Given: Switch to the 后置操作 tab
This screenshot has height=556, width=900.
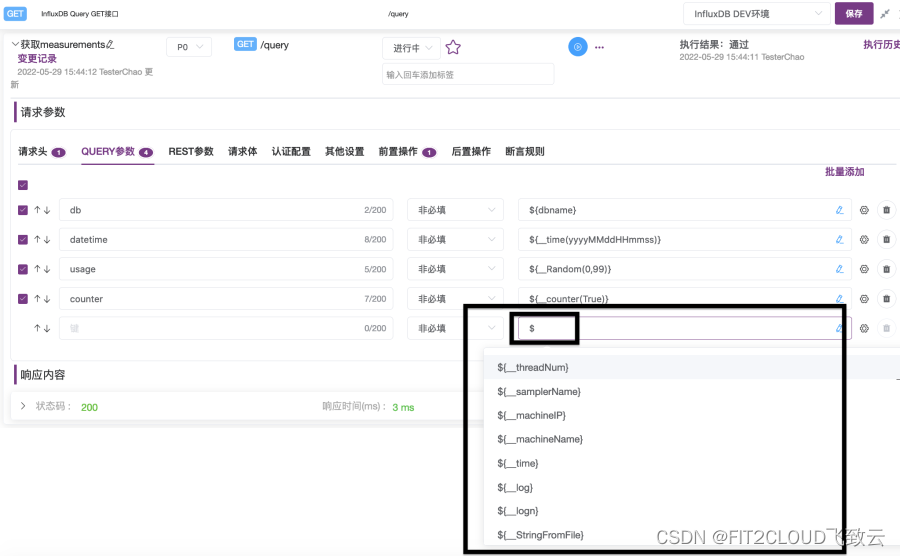Looking at the screenshot, I should point(471,151).
